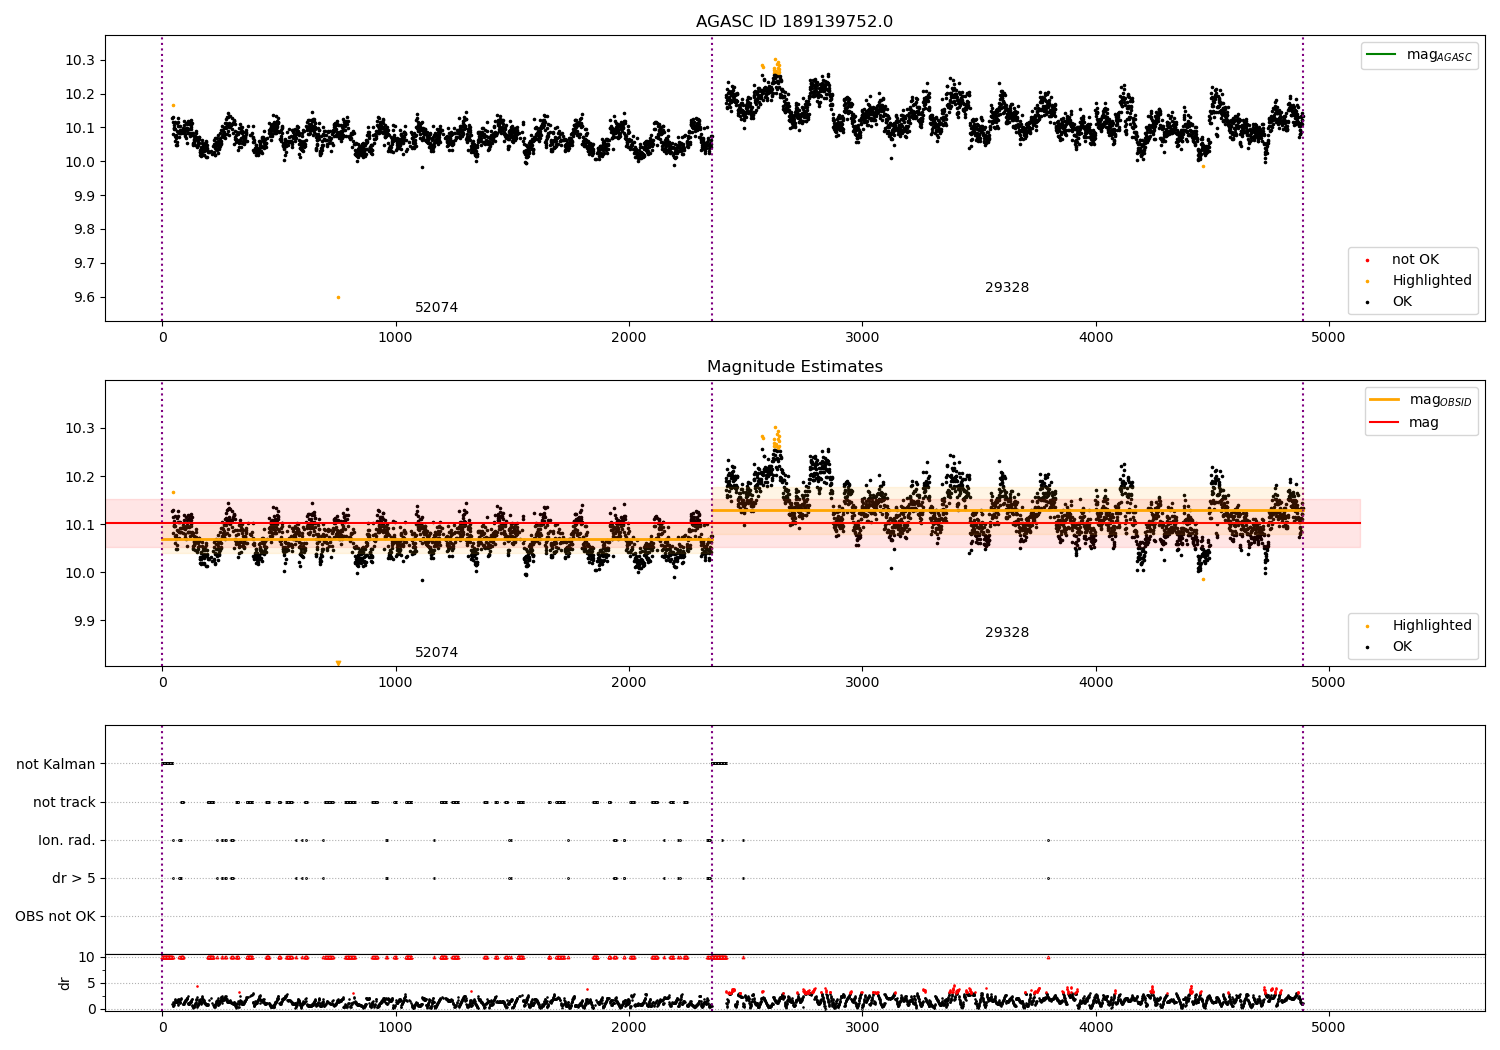Click the red 'mag' legend entry in the middle plot
Screen dimensions: 1500x1050
[x=1404, y=423]
